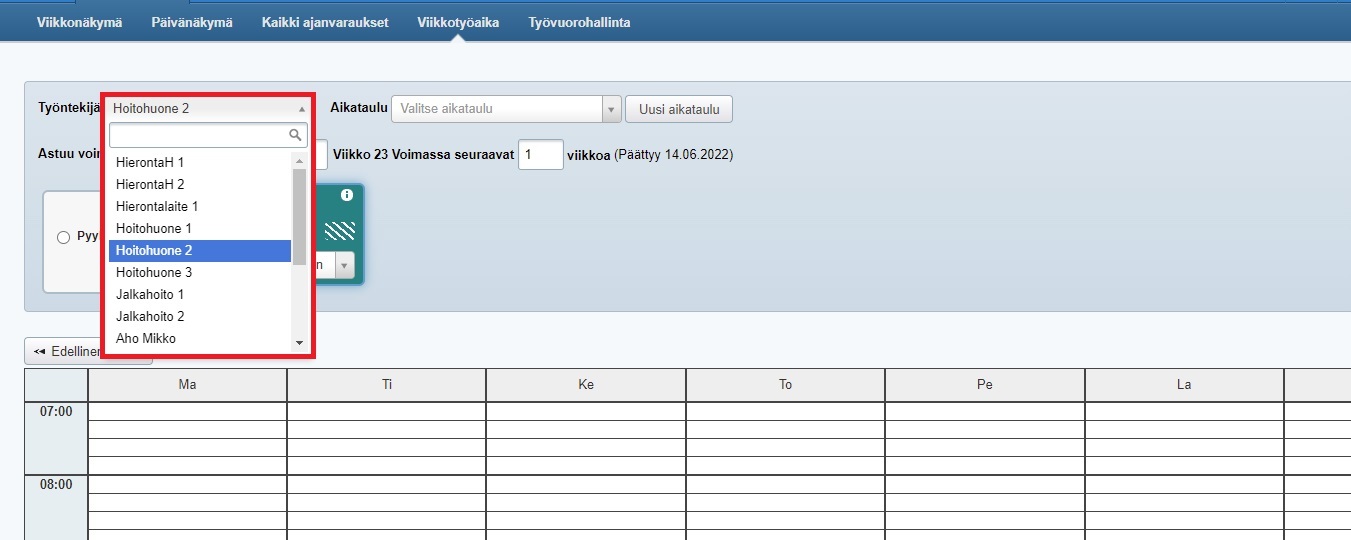Select the radio button beside the Pyy label
Viewport: 1351px width, 540px height.
tap(64, 237)
